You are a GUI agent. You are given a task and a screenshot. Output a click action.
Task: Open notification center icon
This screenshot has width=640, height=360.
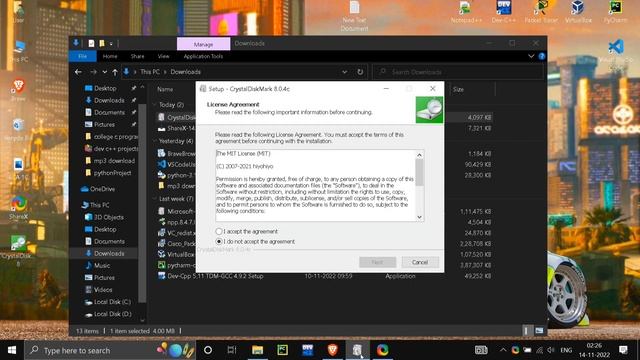623,350
